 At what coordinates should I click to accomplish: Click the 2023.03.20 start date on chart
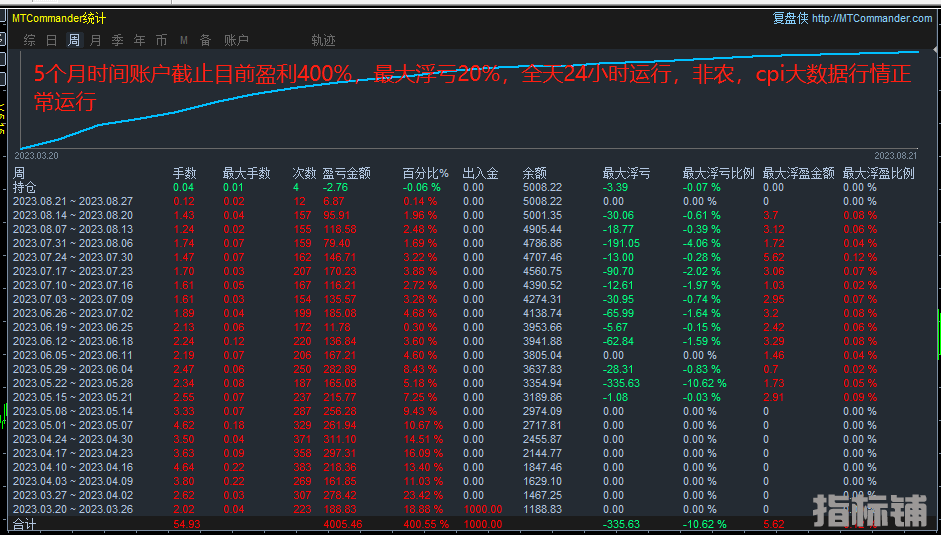point(36,155)
